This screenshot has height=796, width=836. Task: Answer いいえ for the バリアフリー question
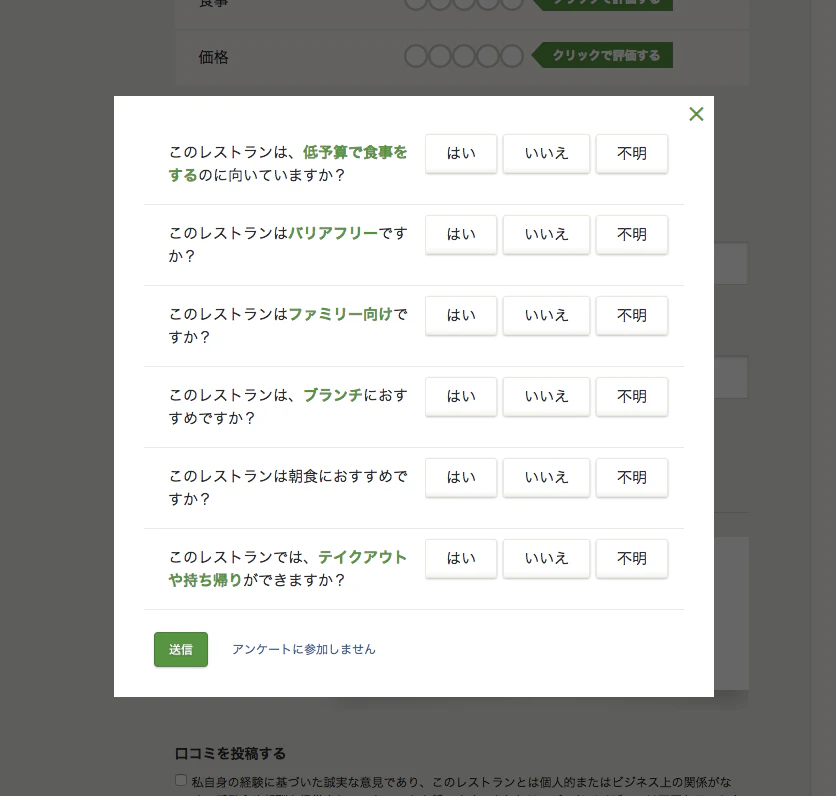tap(546, 235)
